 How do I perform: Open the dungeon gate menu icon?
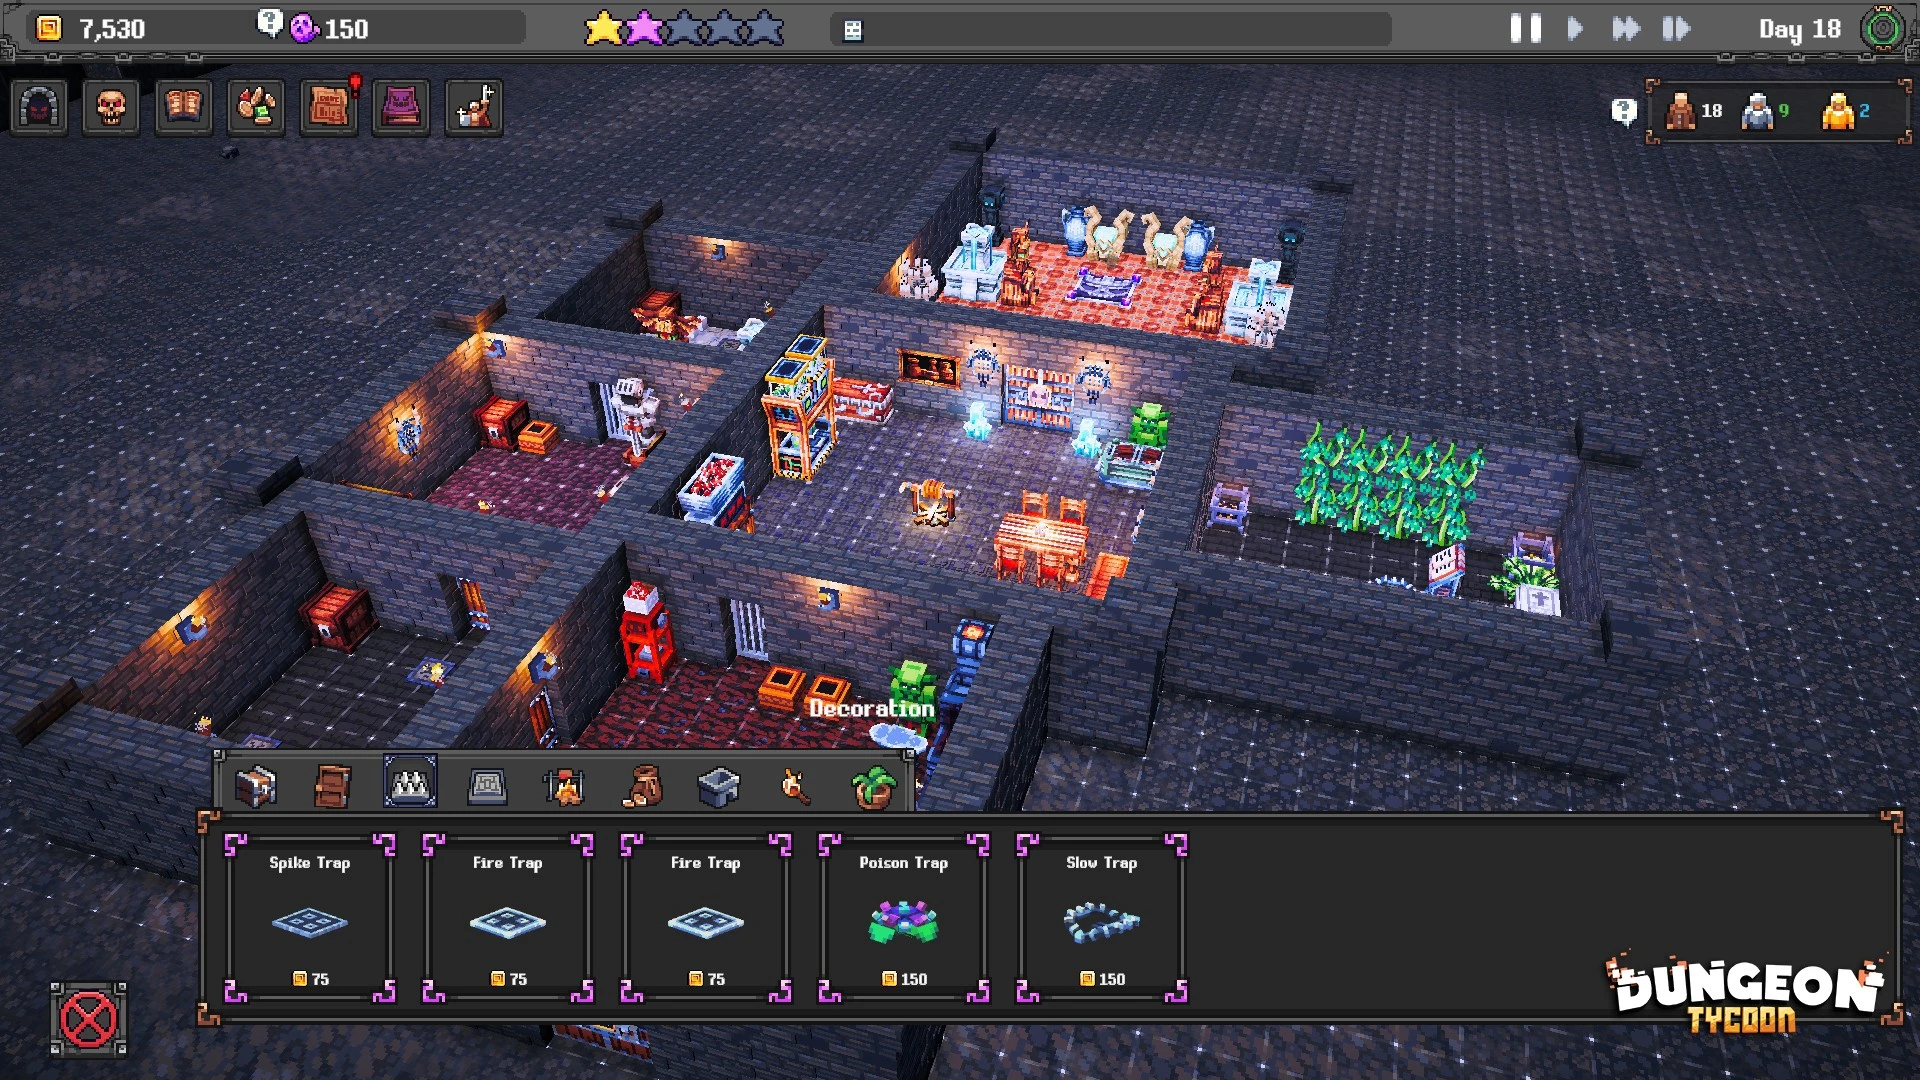click(39, 107)
